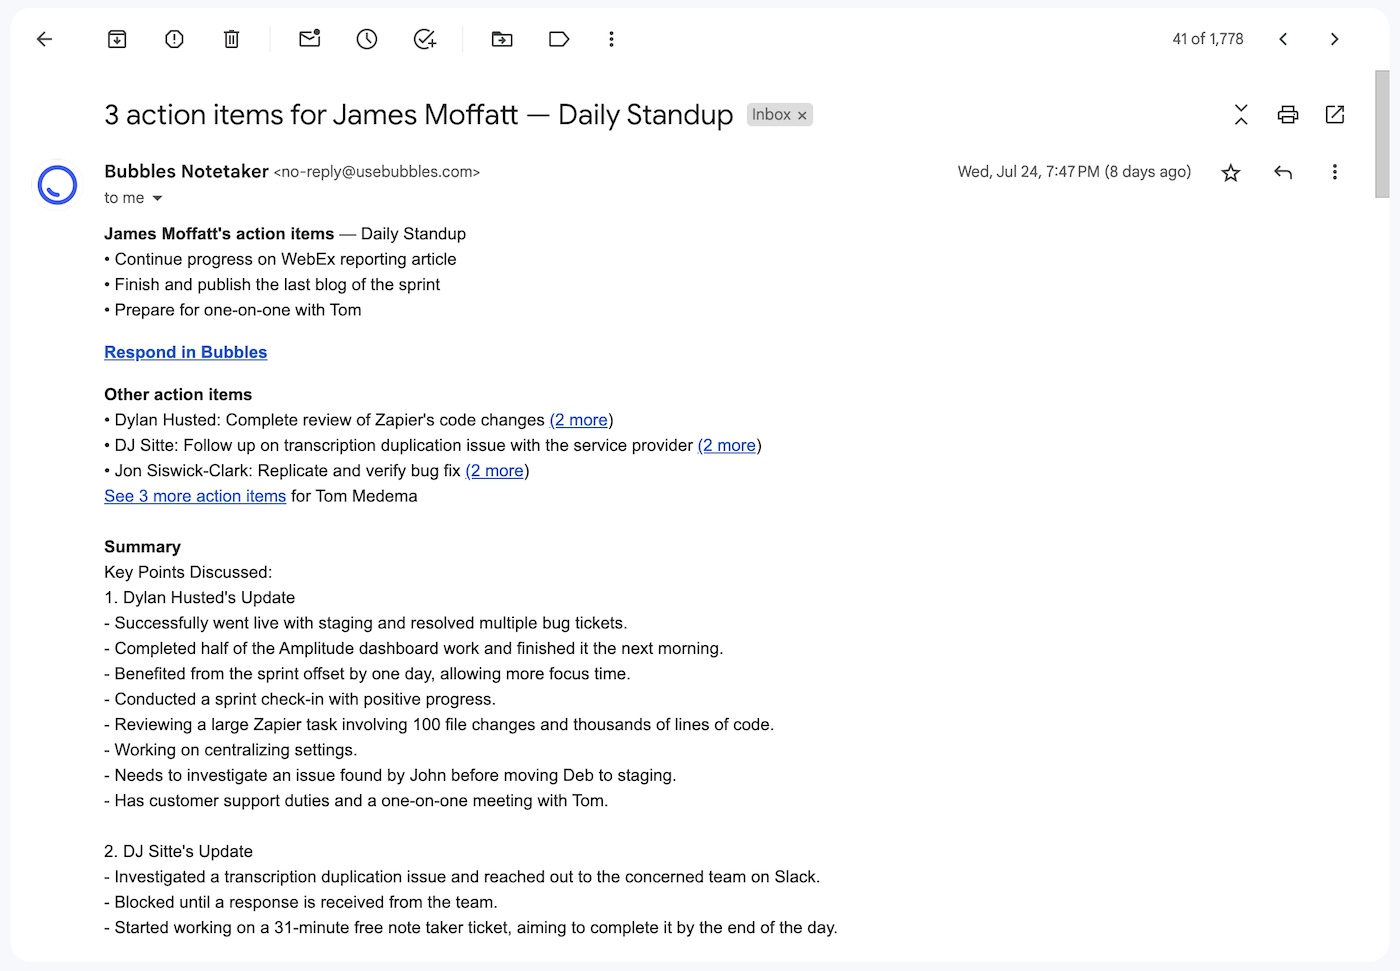The height and width of the screenshot is (971, 1400).
Task: Go to the older email arrow
Action: (x=1334, y=39)
